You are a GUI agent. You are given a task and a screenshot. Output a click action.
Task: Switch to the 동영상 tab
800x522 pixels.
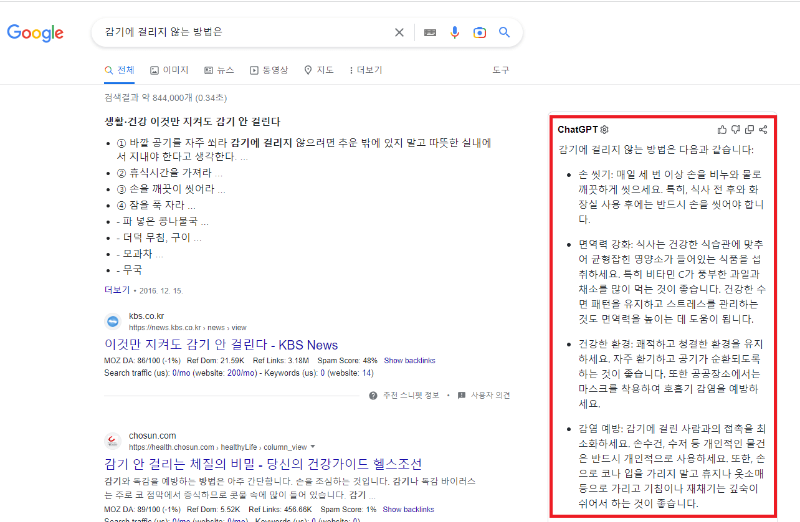pos(269,70)
